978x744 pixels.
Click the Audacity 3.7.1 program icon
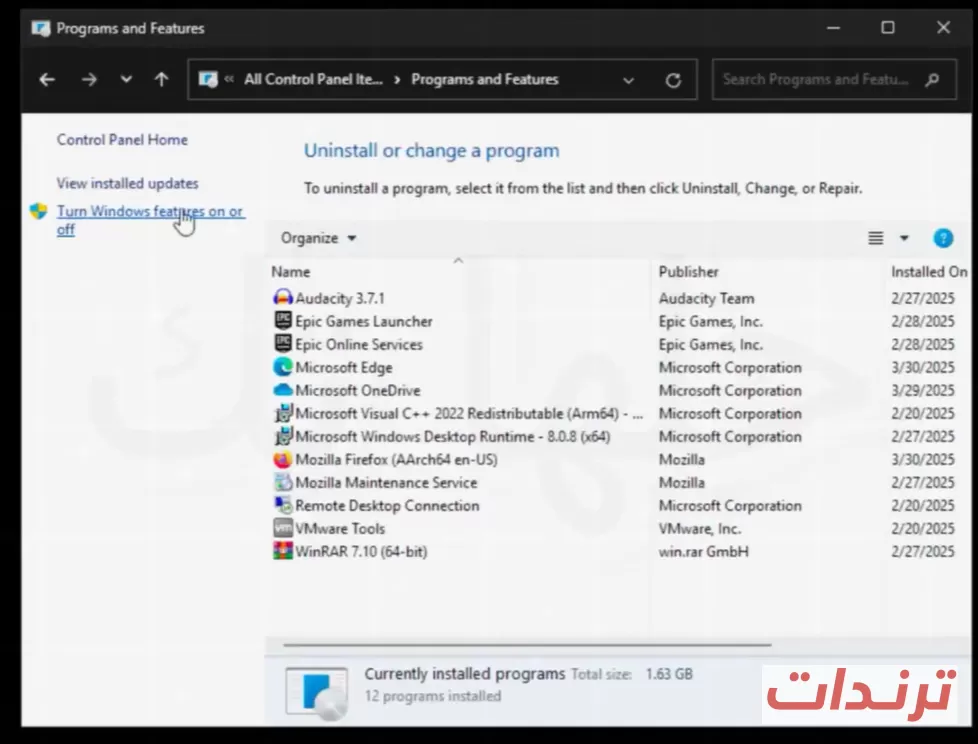(283, 297)
